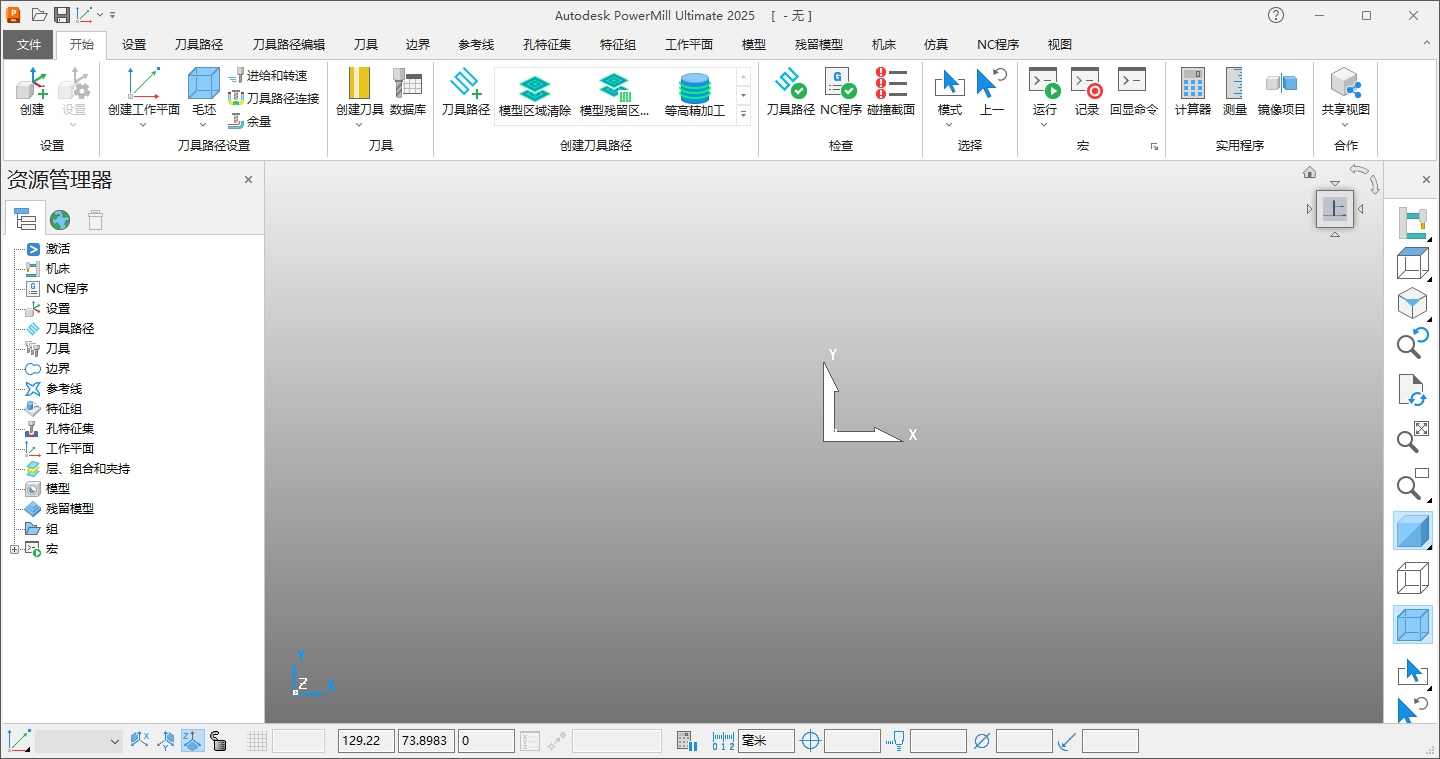Toggle wireframe display in right view toolbar
The height and width of the screenshot is (759, 1440).
point(1413,577)
